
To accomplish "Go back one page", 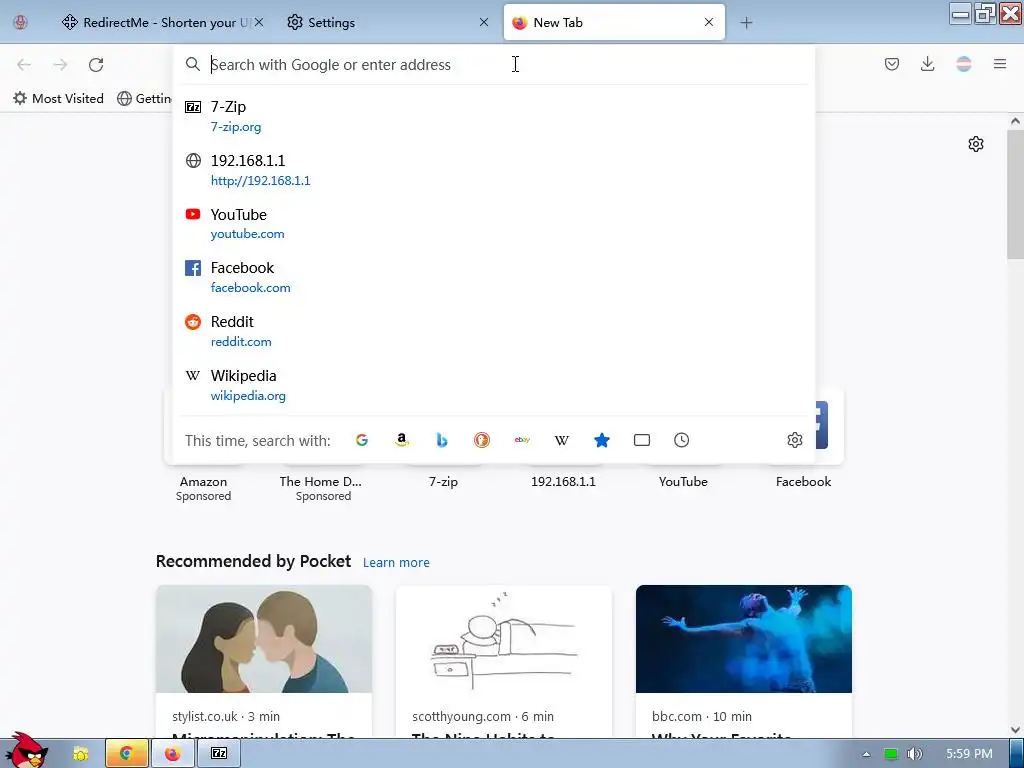I will [24, 65].
